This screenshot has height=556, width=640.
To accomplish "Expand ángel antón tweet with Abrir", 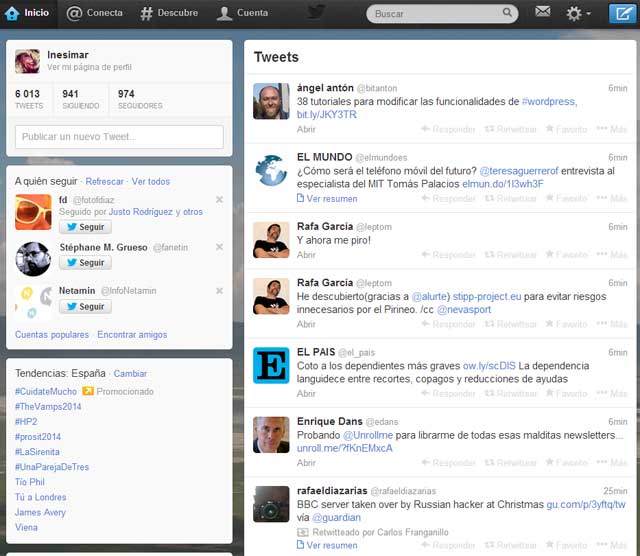I will coord(306,129).
